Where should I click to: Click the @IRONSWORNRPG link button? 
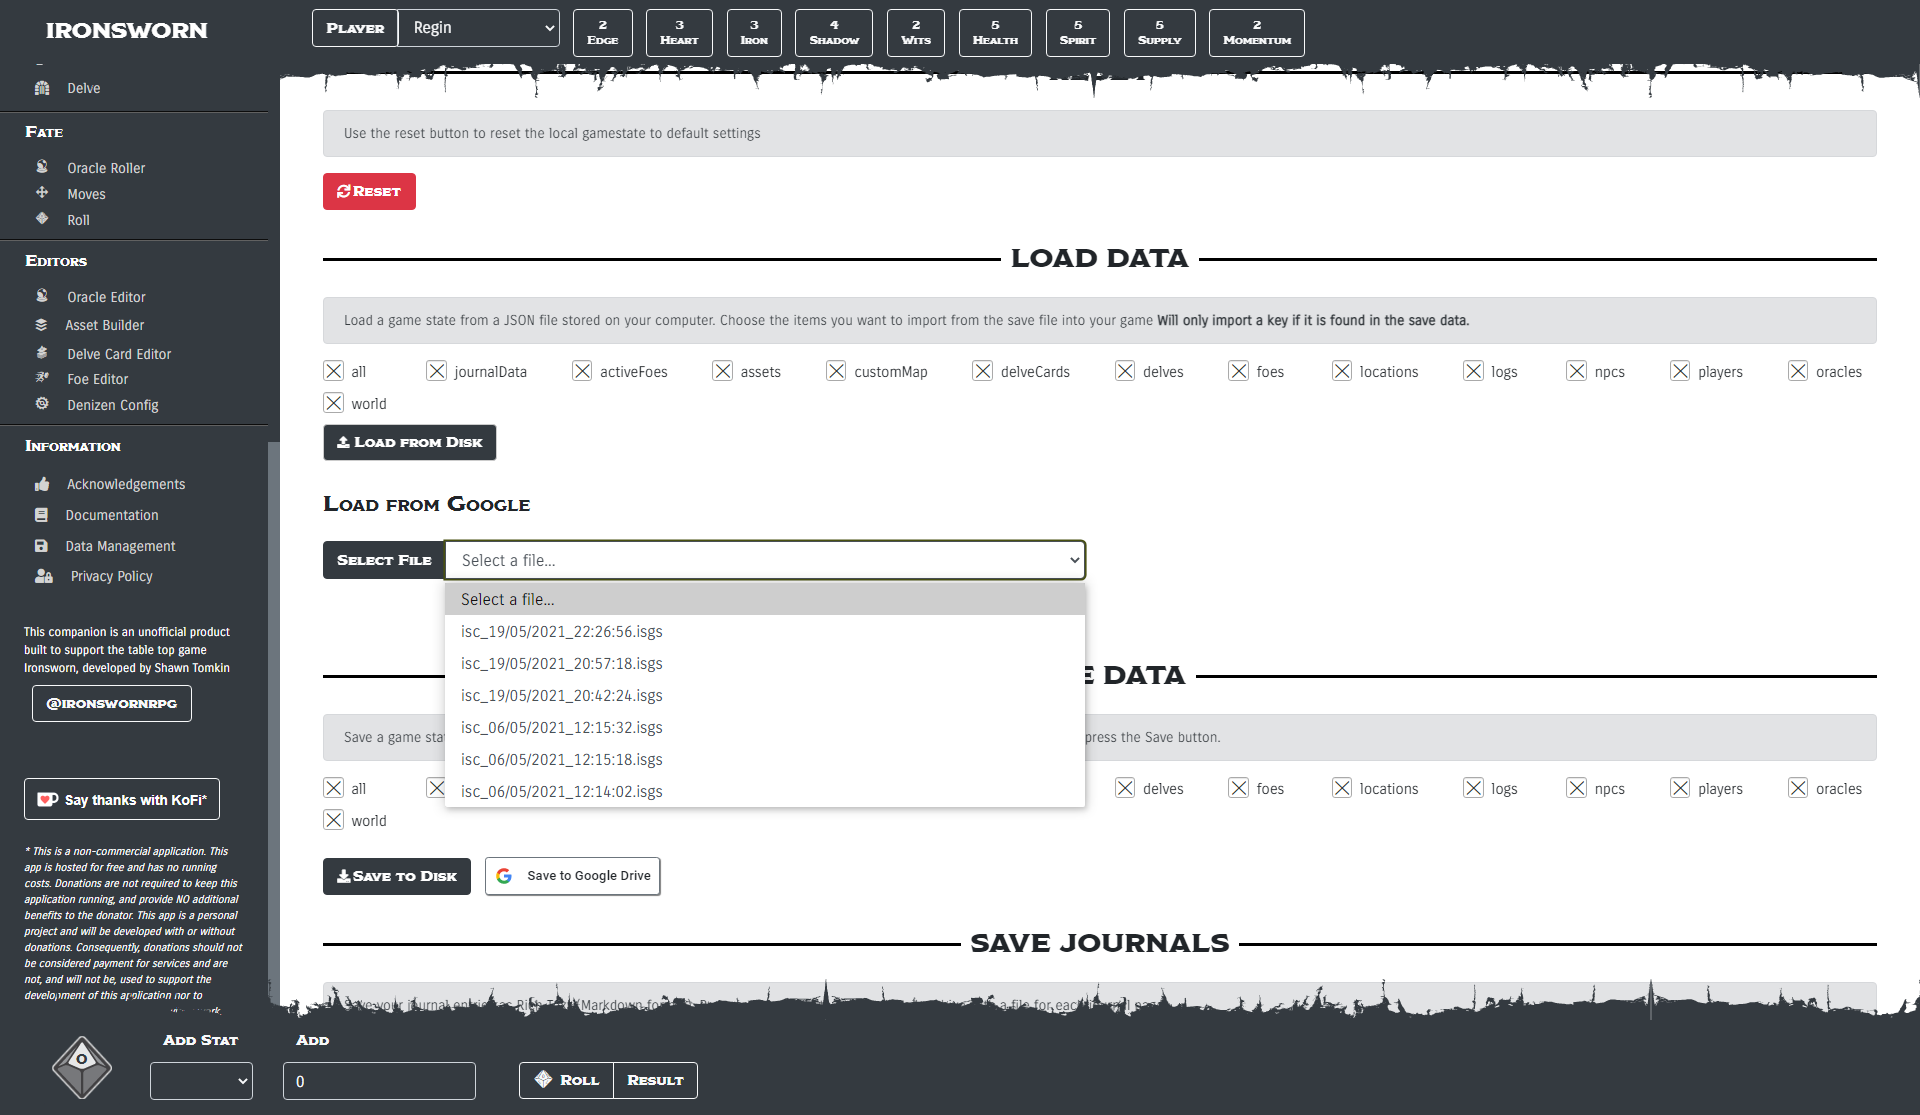coord(112,703)
